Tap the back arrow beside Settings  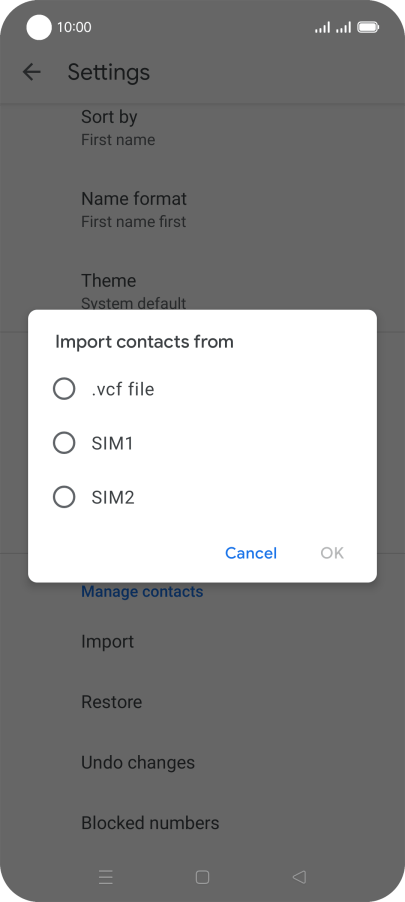pyautogui.click(x=32, y=72)
